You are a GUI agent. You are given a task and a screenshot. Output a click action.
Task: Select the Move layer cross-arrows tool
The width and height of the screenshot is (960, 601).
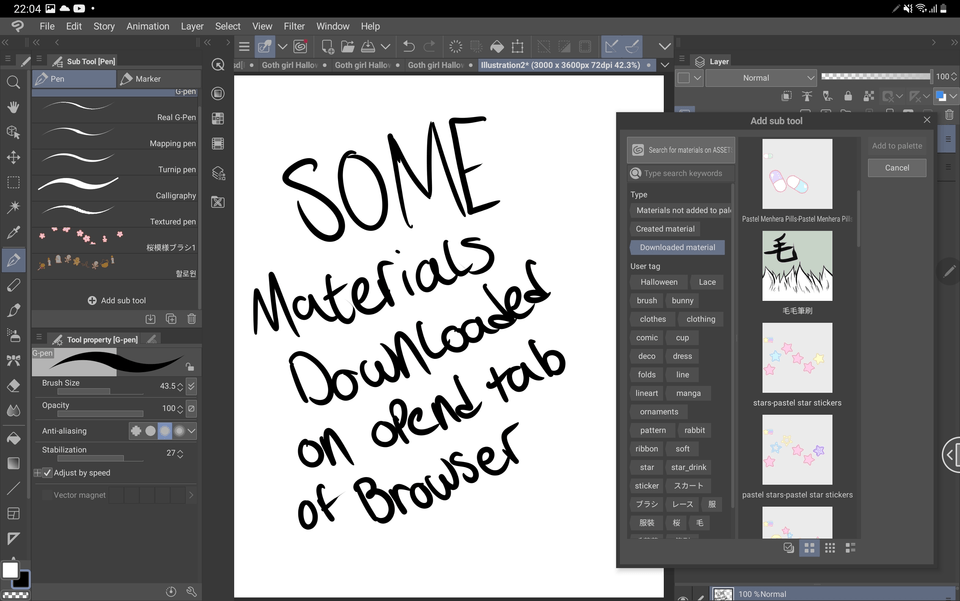pyautogui.click(x=13, y=157)
